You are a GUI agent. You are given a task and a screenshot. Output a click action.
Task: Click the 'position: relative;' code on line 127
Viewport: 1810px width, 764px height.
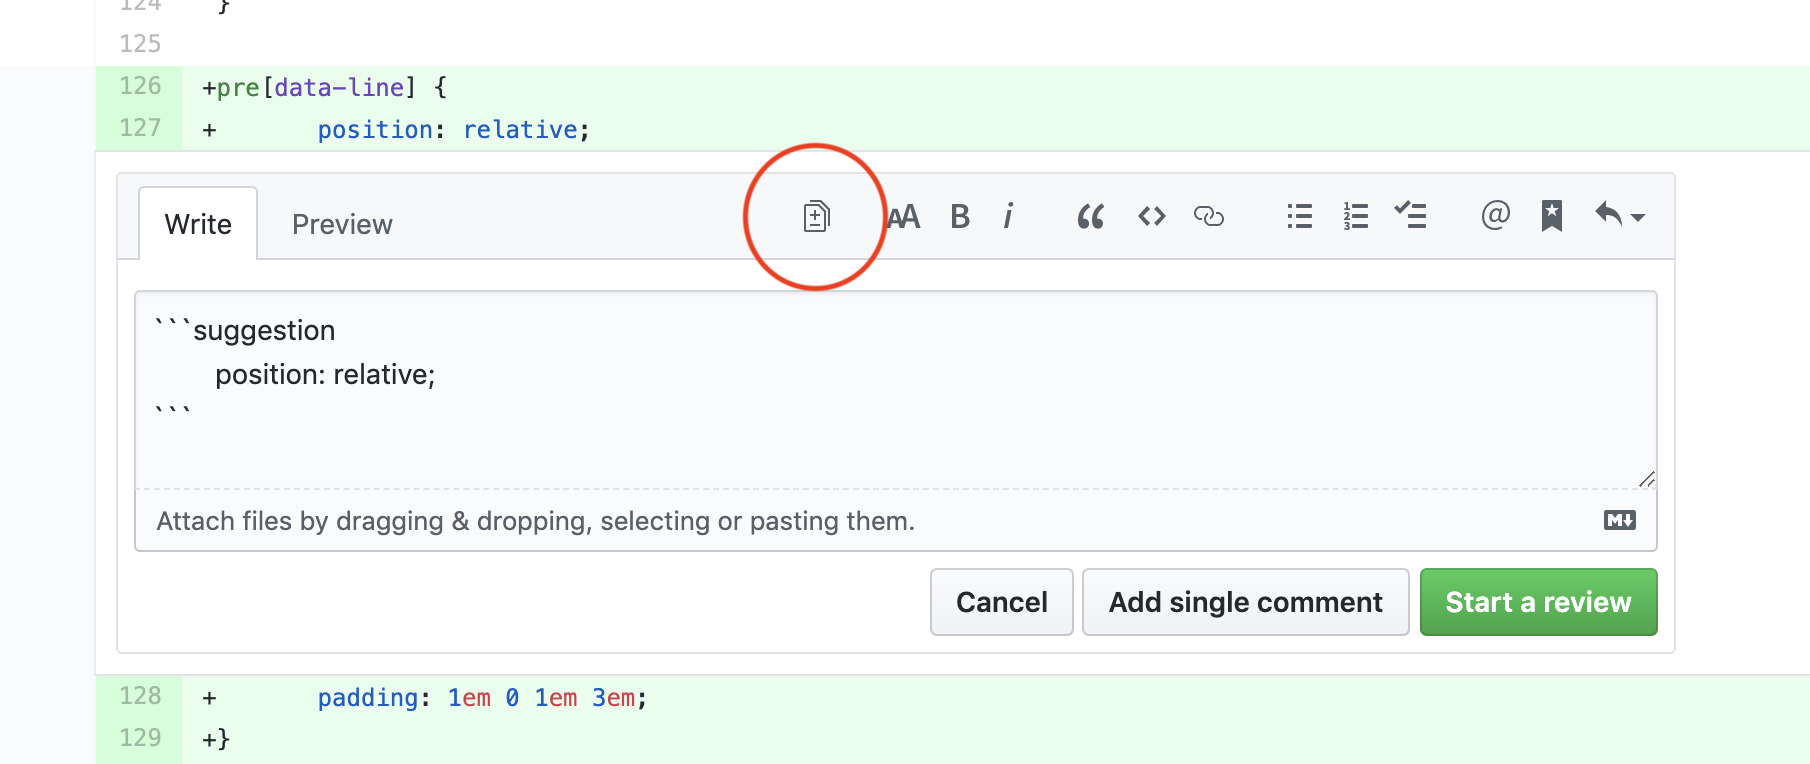(454, 130)
